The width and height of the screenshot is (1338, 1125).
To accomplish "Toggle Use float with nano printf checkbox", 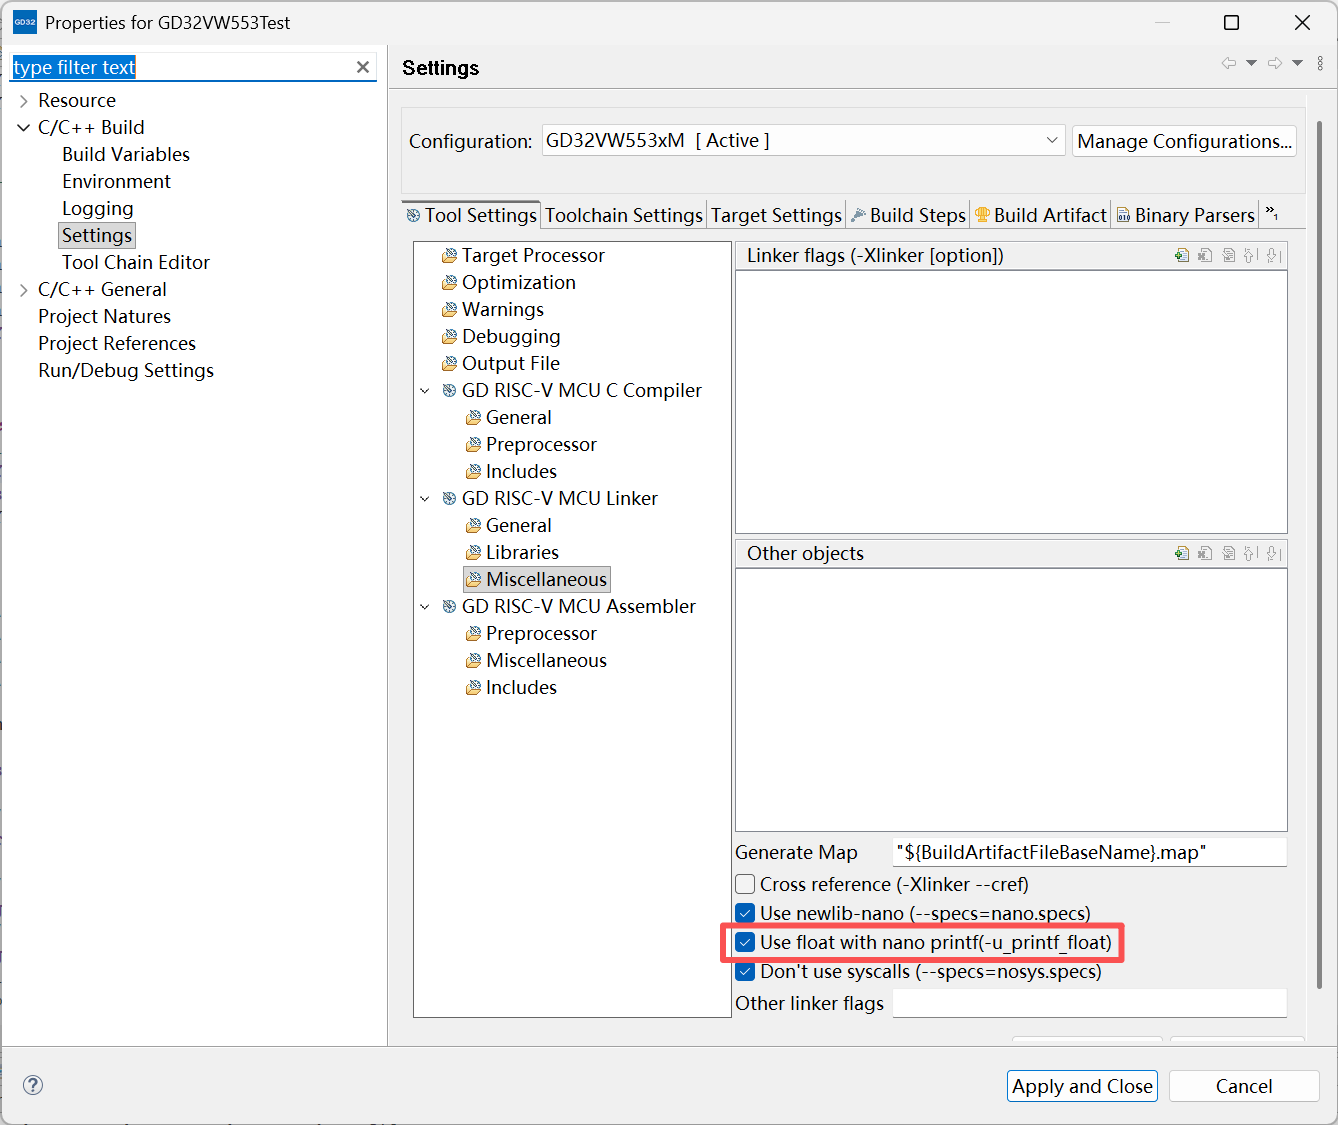I will 745,942.
